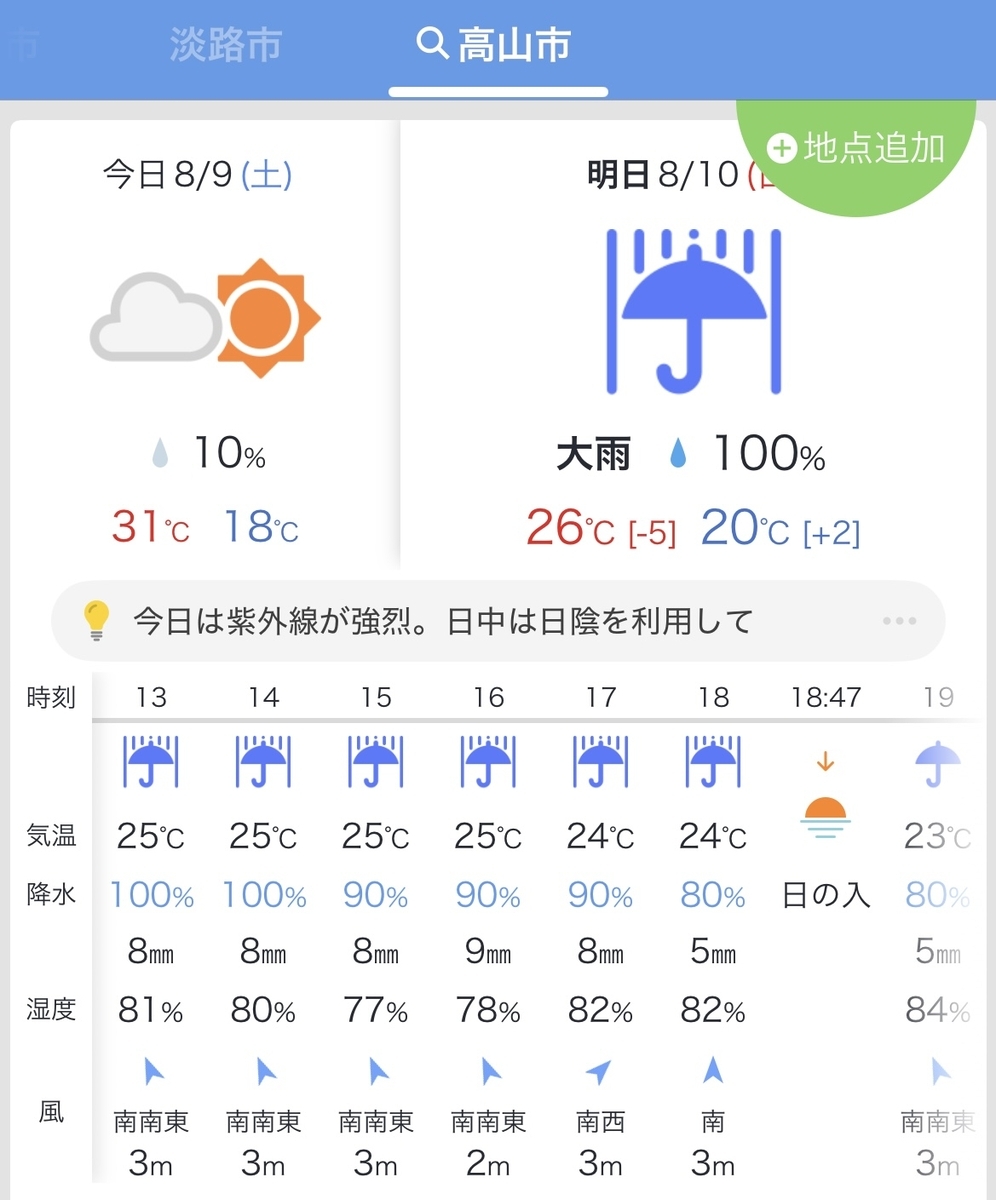Tap the 16時 rain umbrella icon

[x=488, y=762]
